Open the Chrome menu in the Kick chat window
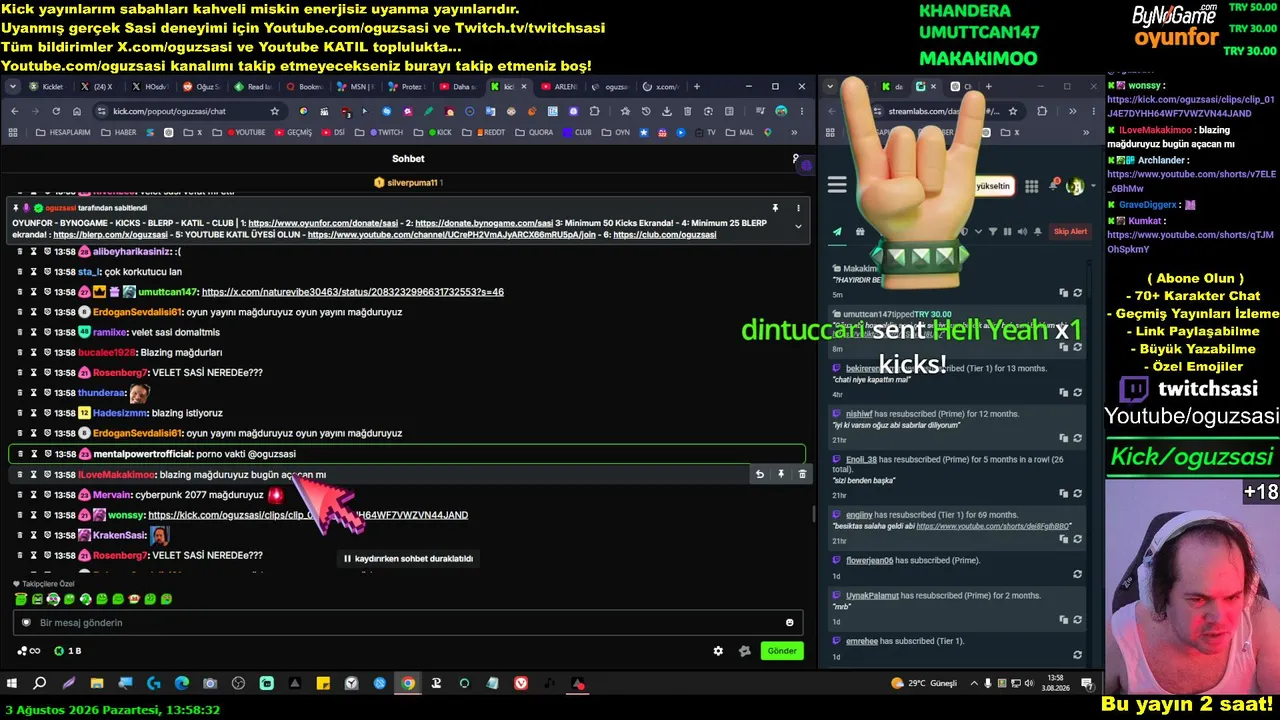1280x720 pixels. [x=802, y=111]
